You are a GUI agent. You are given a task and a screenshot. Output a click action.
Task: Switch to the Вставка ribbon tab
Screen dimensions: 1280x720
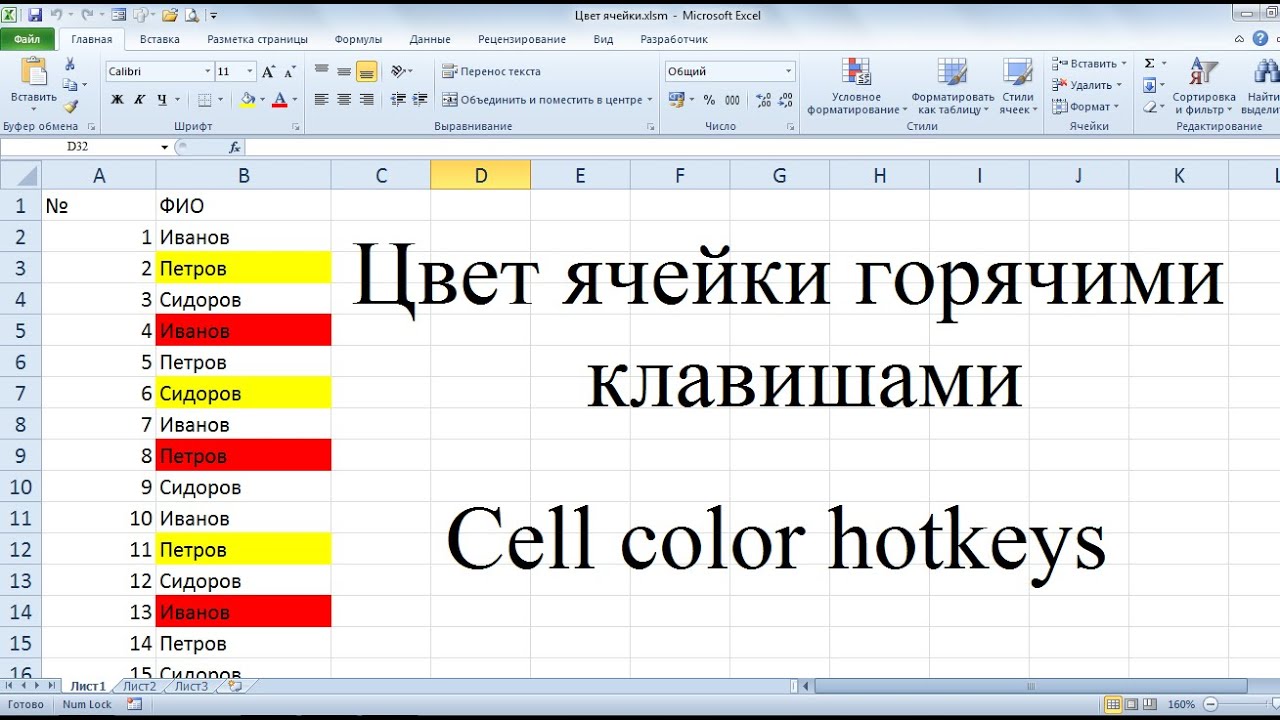click(x=160, y=39)
